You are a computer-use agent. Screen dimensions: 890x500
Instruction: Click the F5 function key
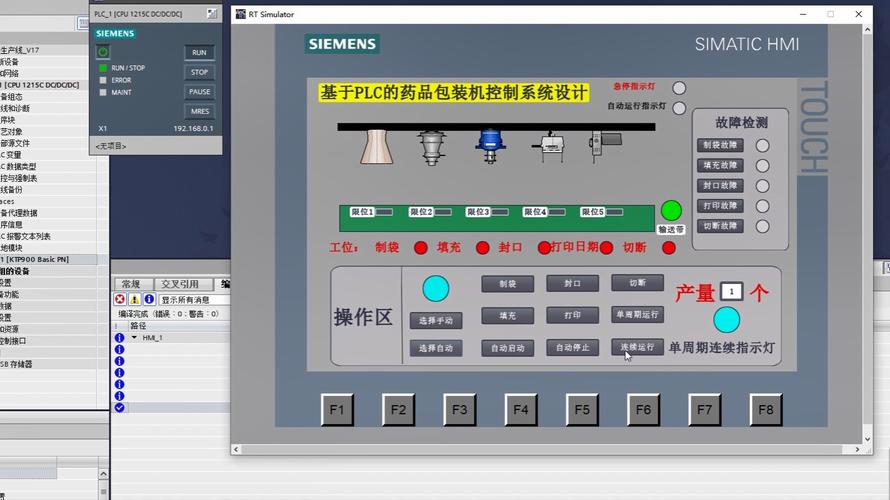click(x=582, y=410)
